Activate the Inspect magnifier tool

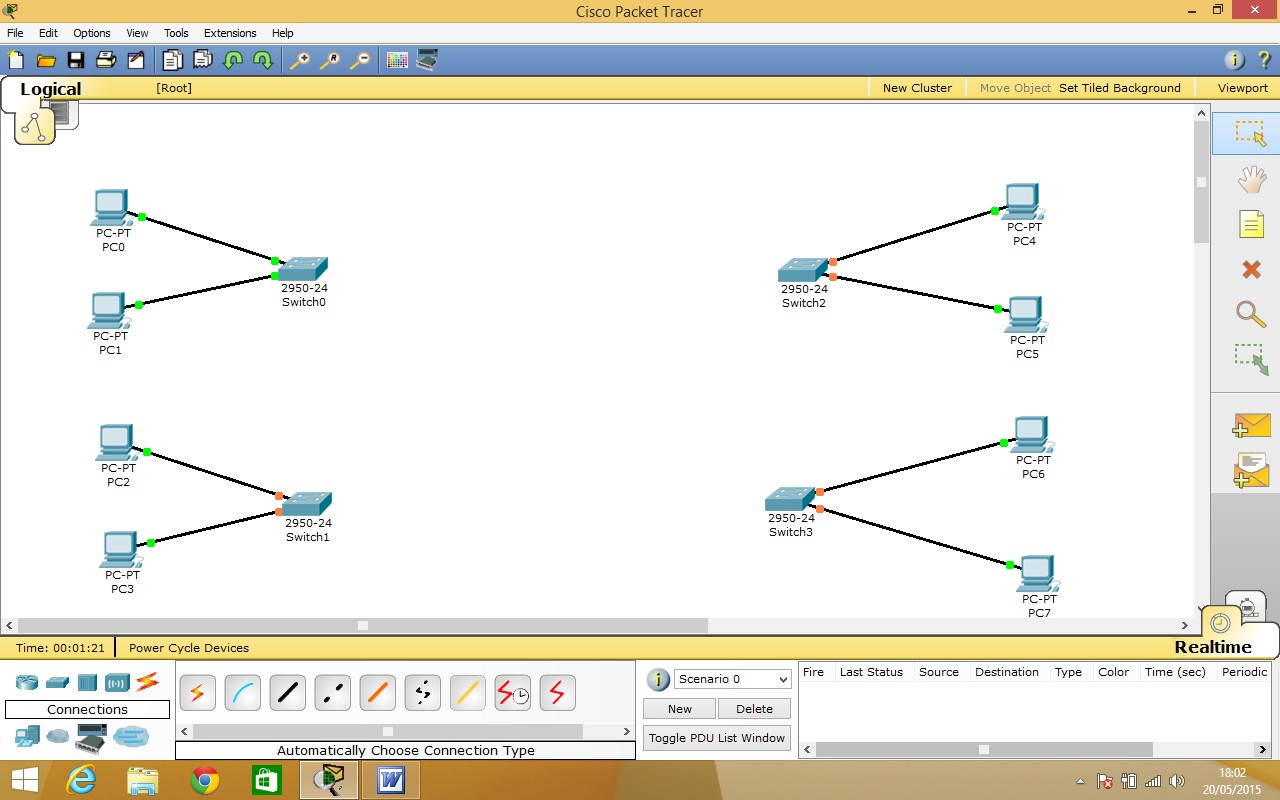(1251, 314)
